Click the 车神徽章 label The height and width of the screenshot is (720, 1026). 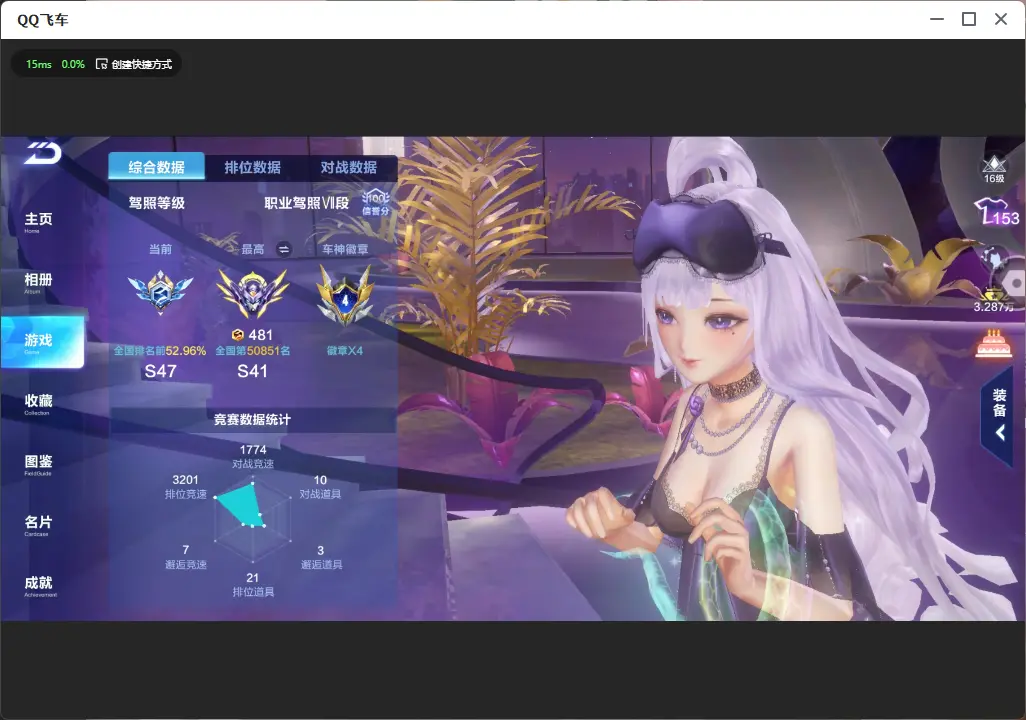point(345,249)
